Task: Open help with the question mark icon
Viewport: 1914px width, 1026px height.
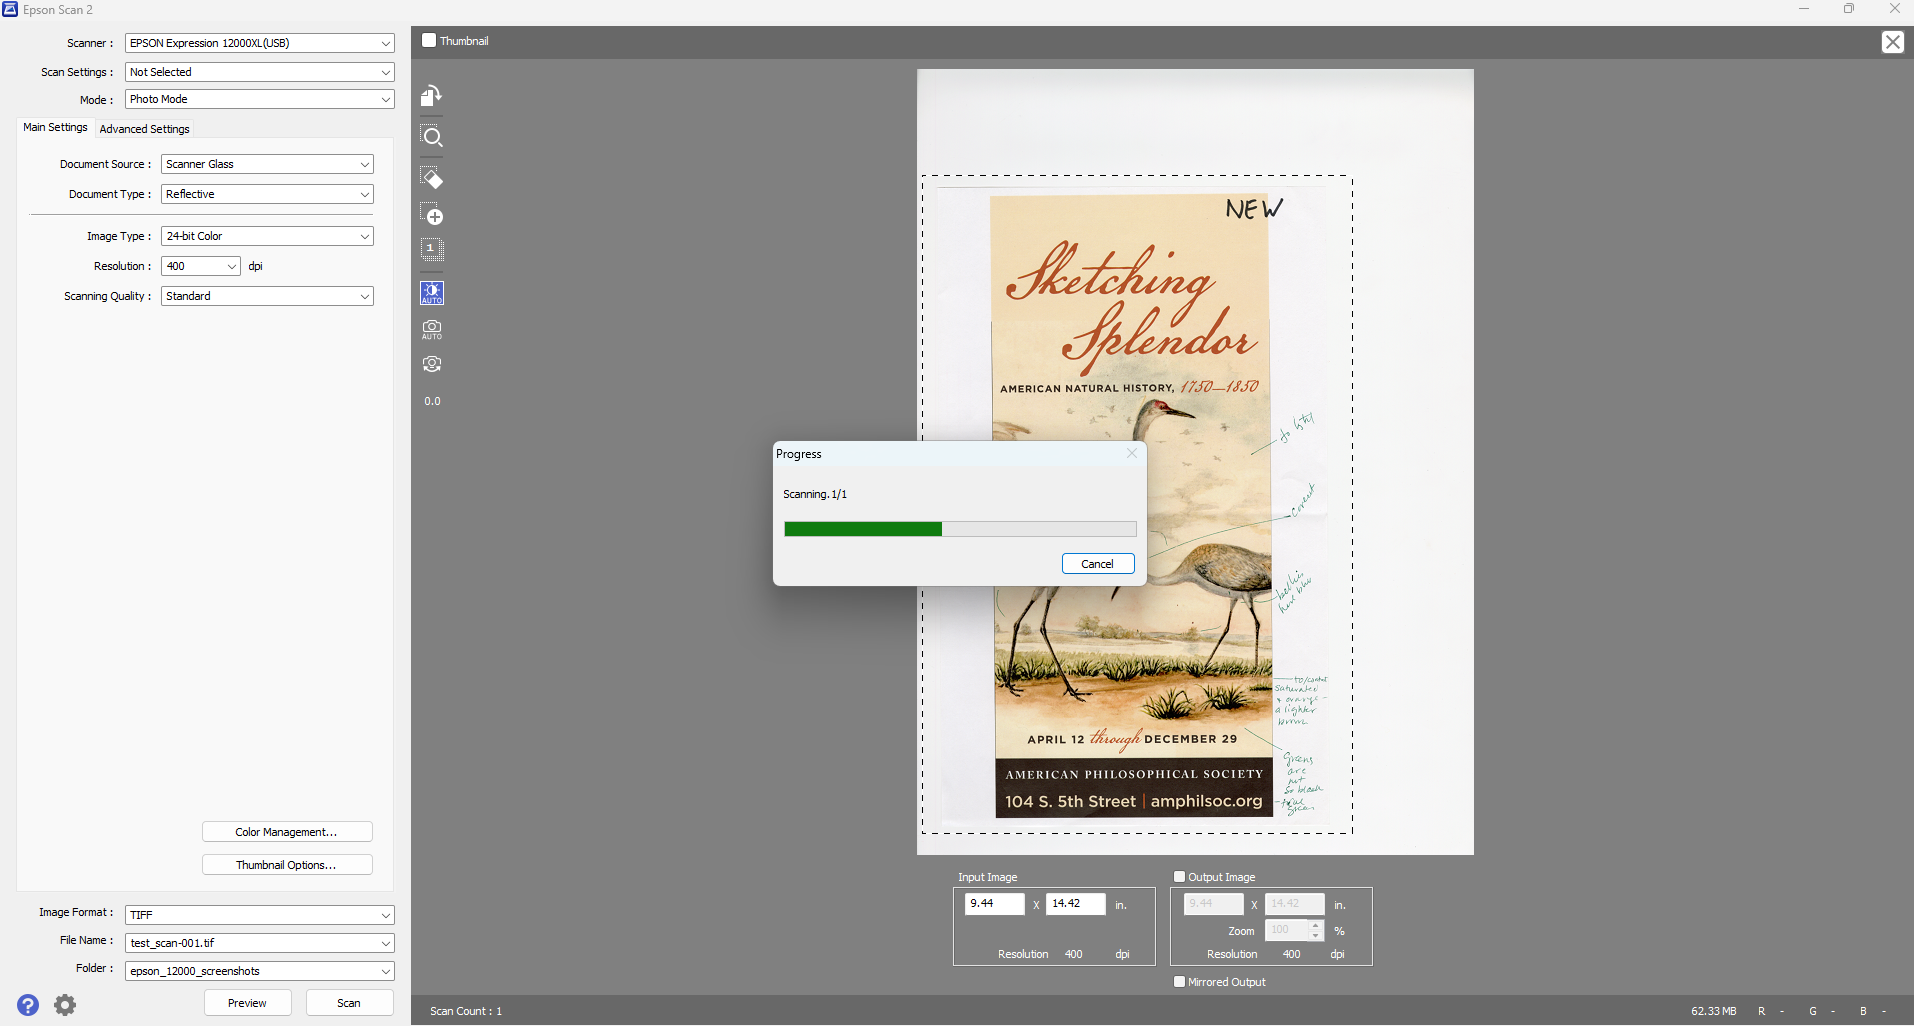Action: (x=28, y=1005)
